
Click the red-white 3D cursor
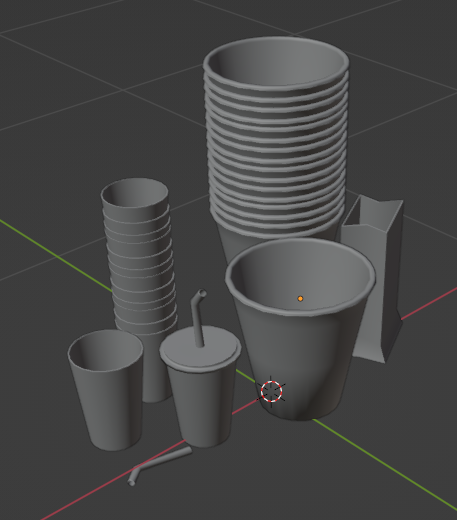click(x=271, y=391)
